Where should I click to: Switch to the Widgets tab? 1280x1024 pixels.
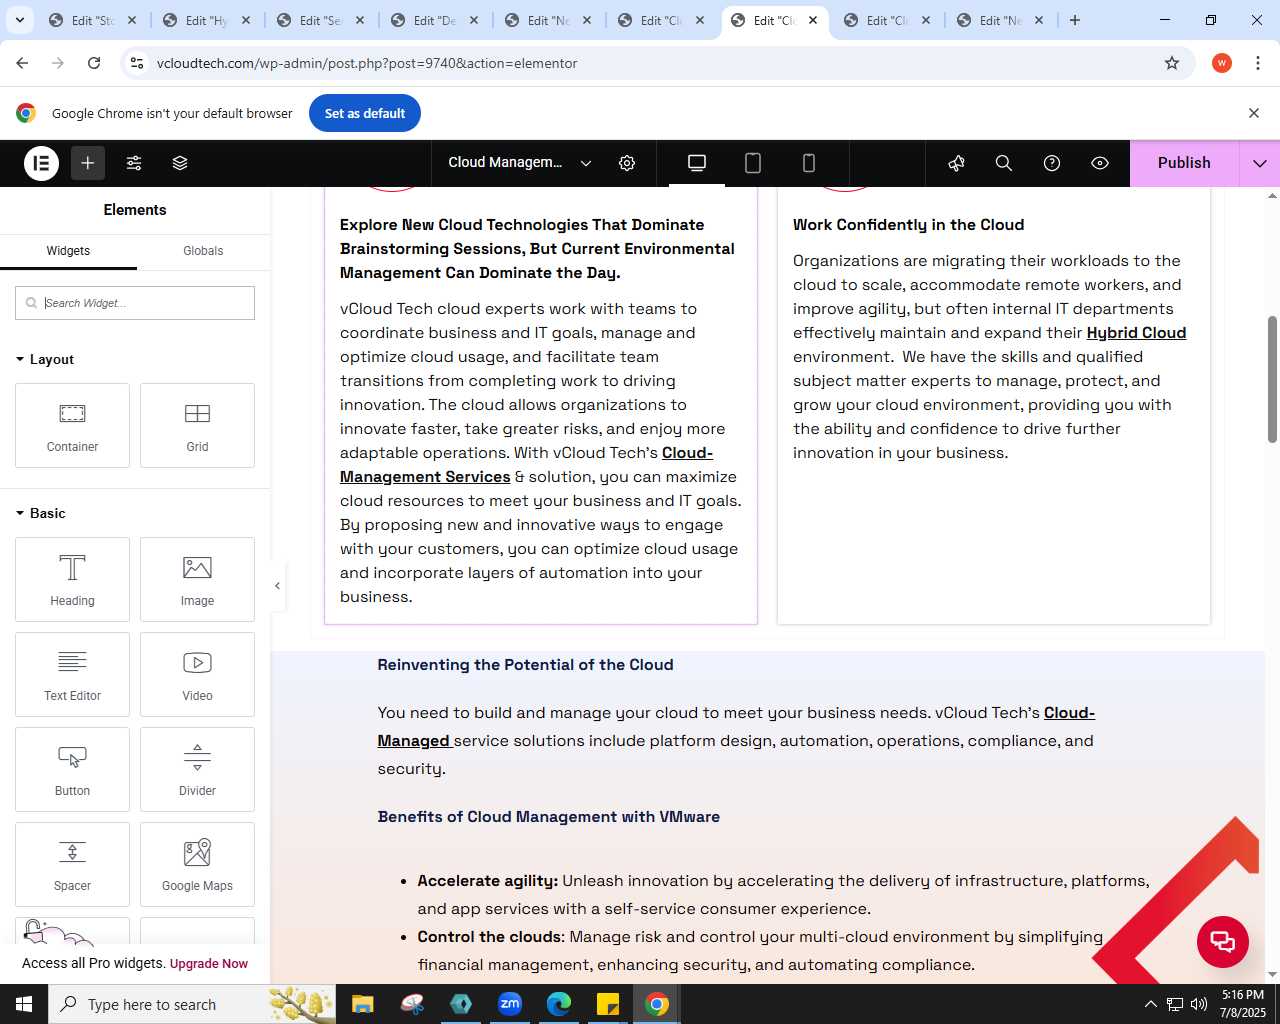point(68,251)
